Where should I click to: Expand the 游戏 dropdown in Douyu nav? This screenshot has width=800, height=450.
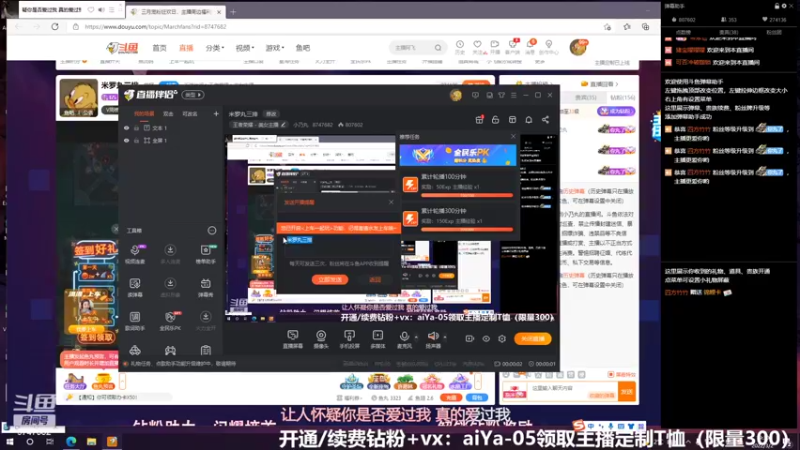pyautogui.click(x=274, y=48)
